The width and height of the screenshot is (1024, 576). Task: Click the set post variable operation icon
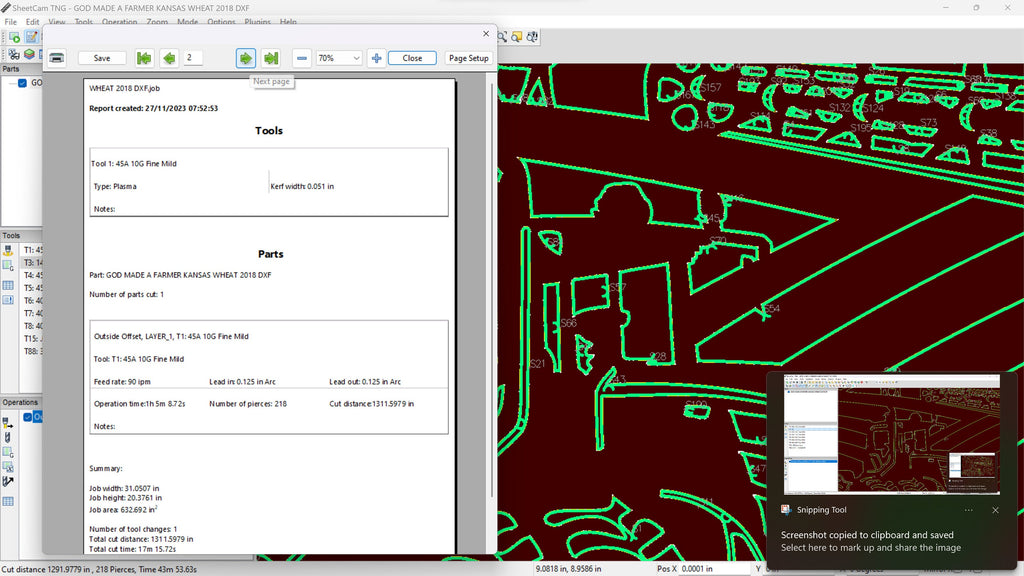[8, 466]
